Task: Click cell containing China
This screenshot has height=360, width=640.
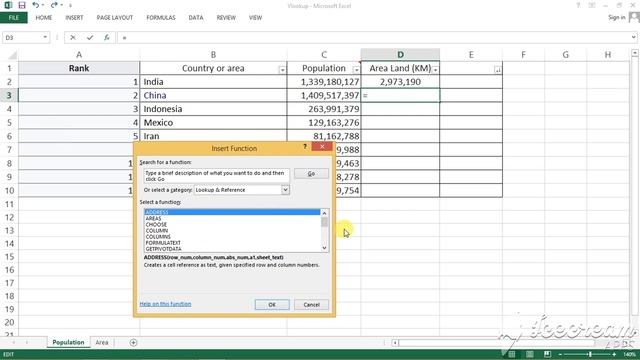Action: [213, 95]
